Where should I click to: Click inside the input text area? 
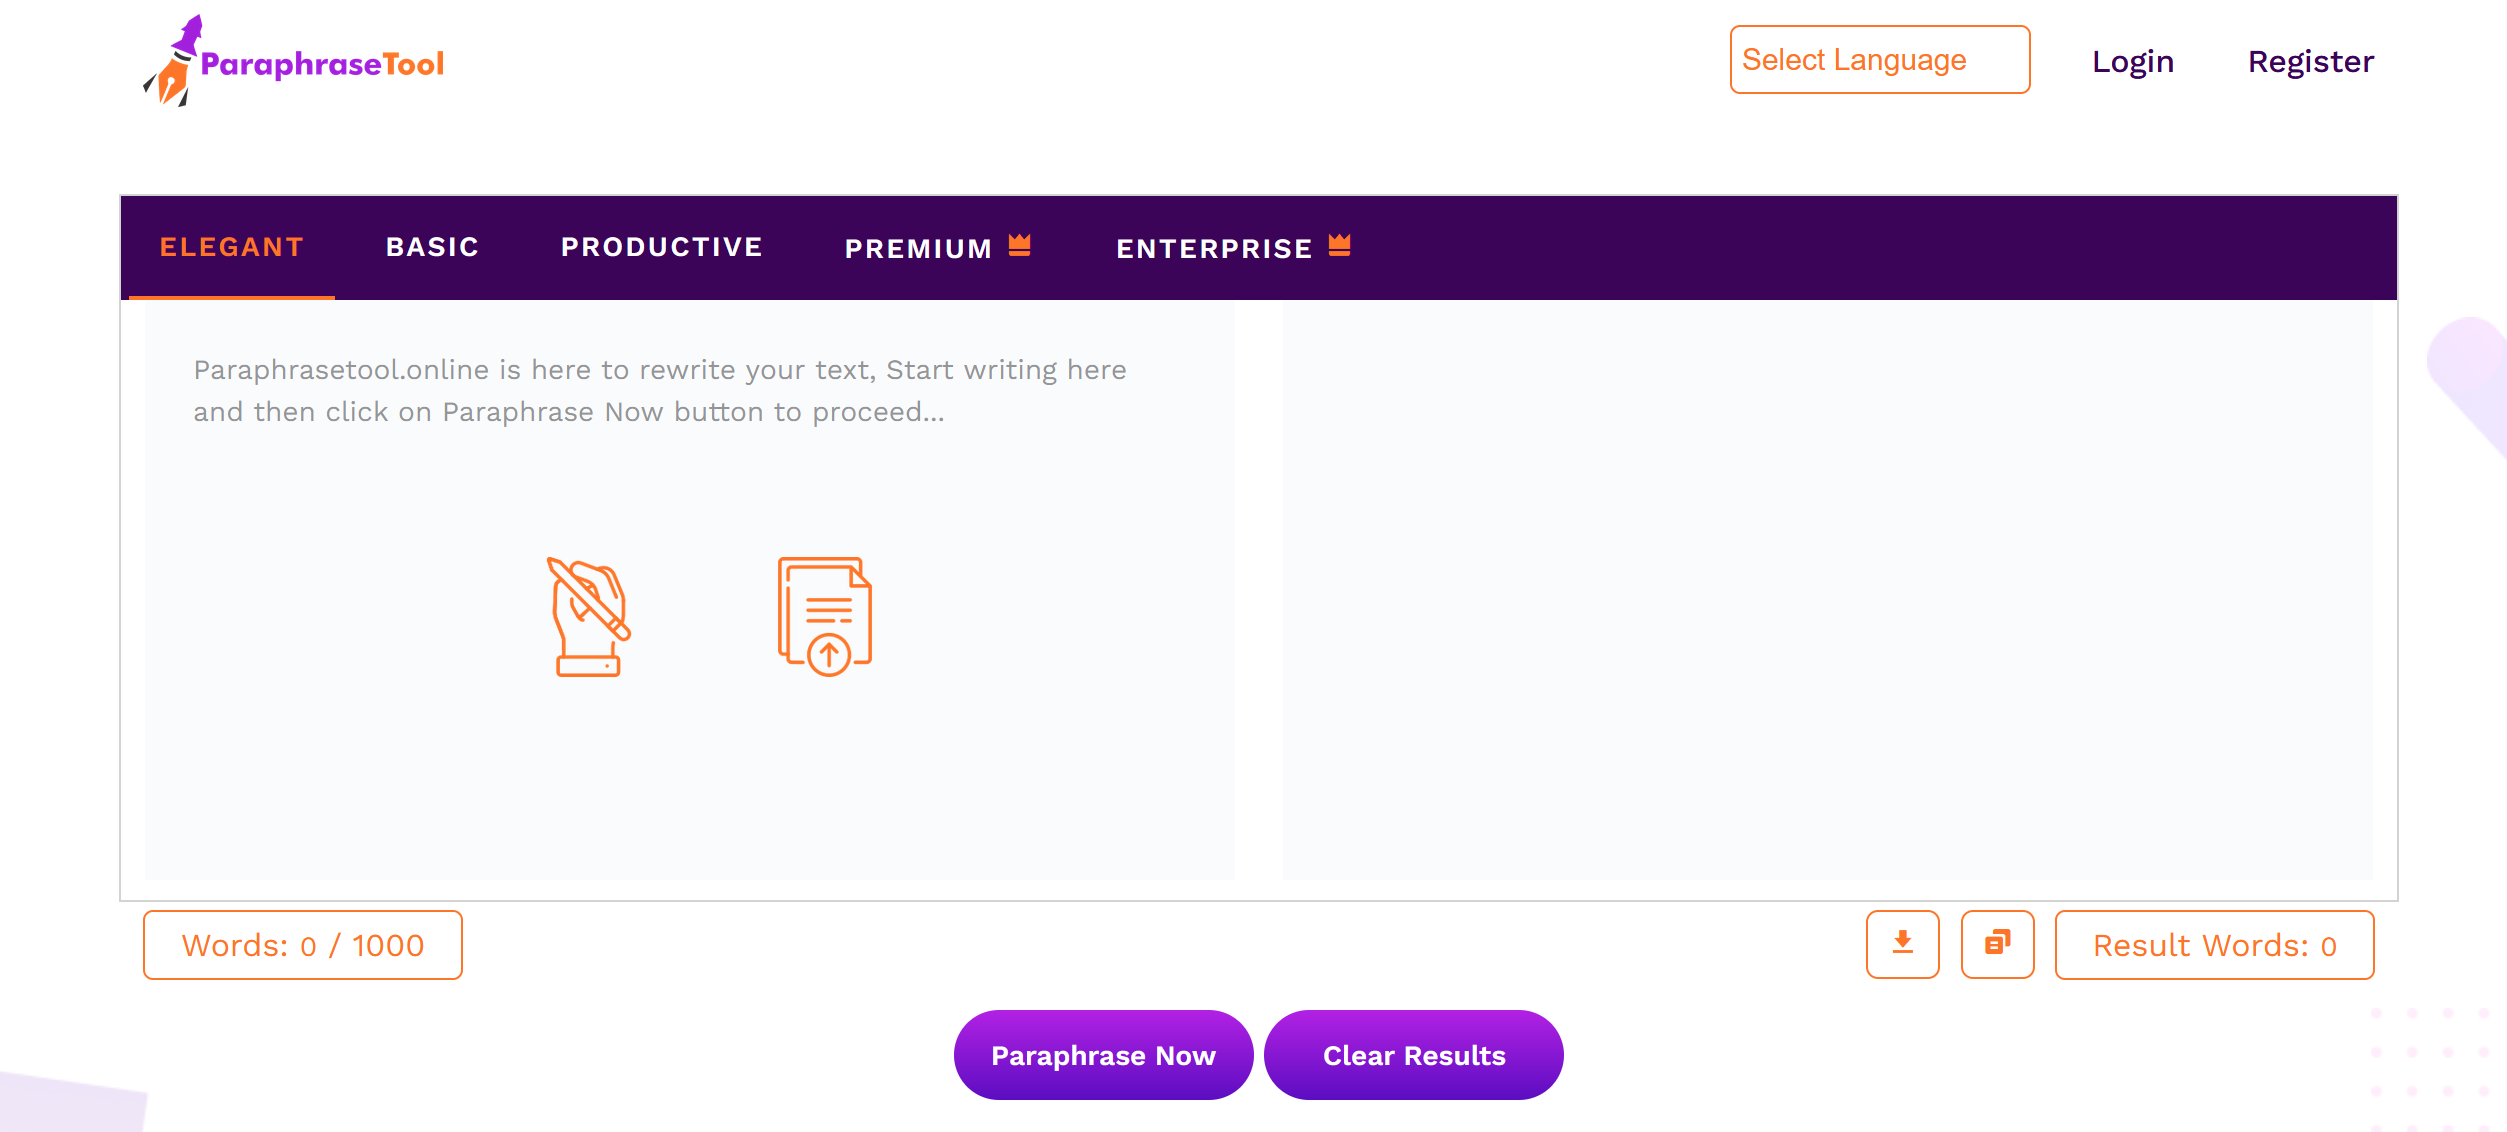click(690, 590)
